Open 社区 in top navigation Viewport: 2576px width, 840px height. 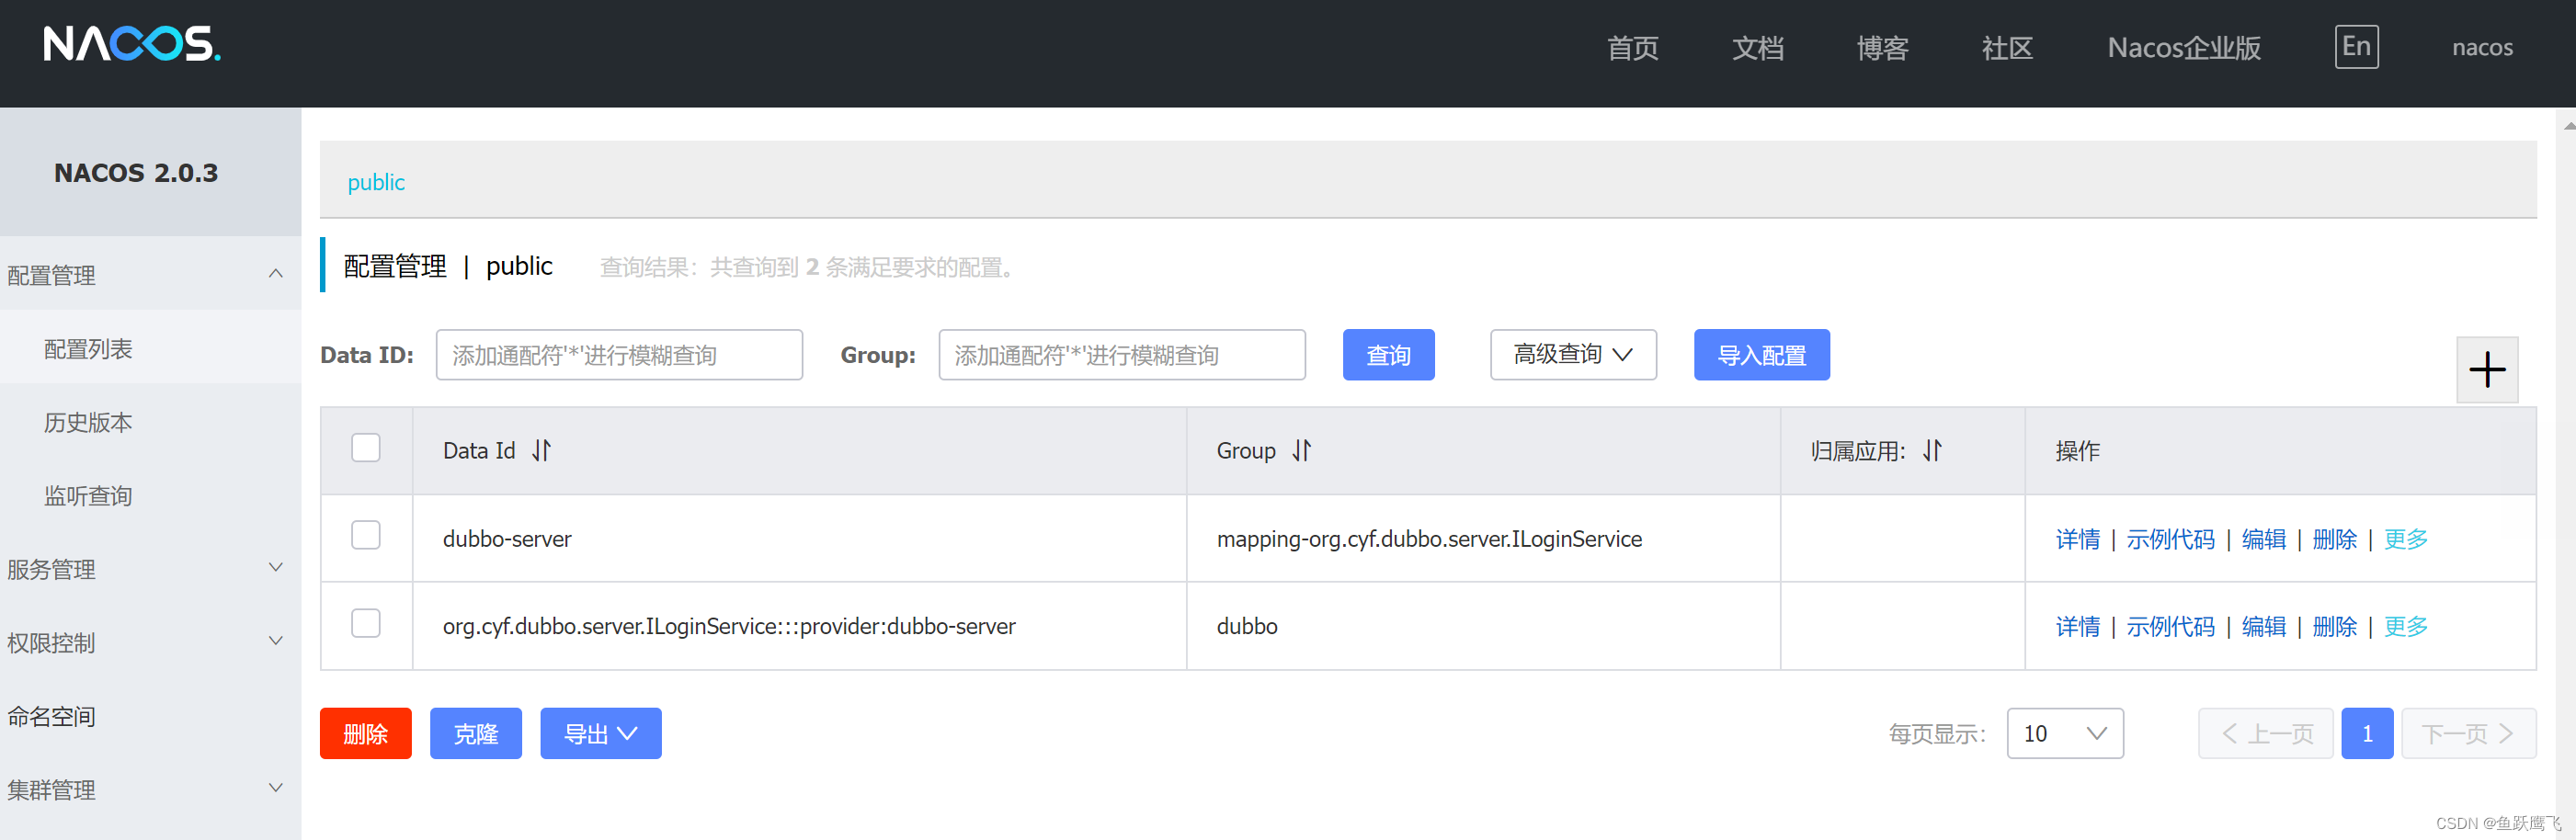[x=2008, y=48]
